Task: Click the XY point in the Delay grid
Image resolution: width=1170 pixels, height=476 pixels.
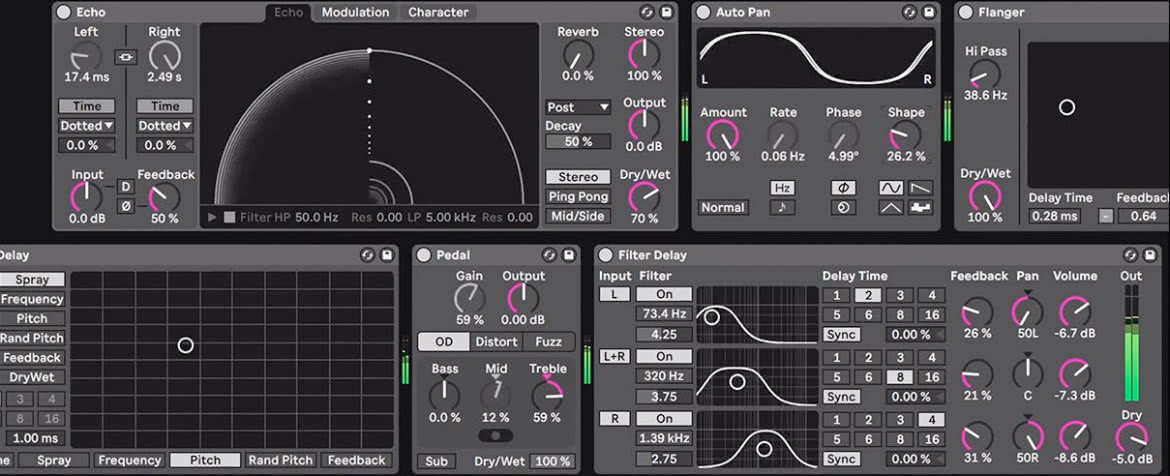Action: coord(185,345)
